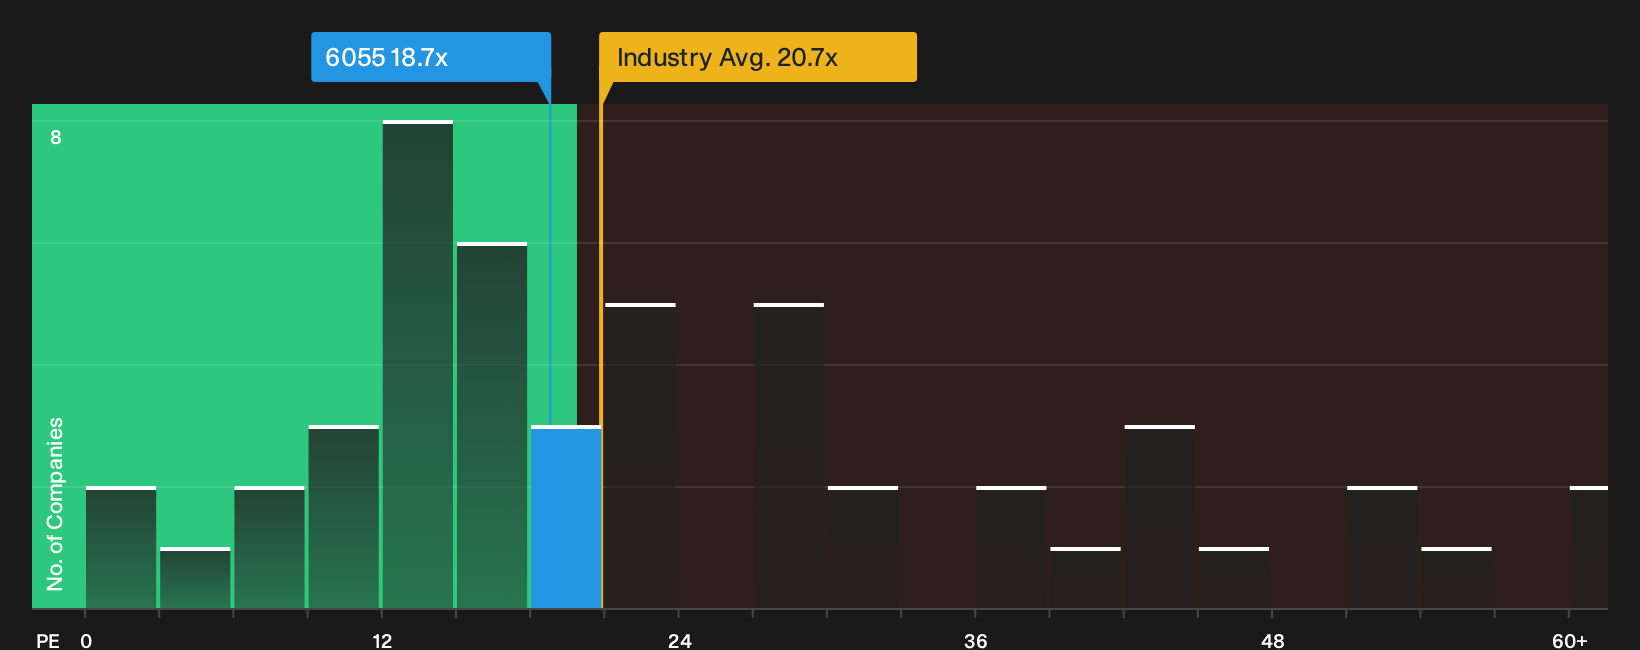Click the '60+' x-axis tick label
1640x650 pixels.
pos(1569,640)
